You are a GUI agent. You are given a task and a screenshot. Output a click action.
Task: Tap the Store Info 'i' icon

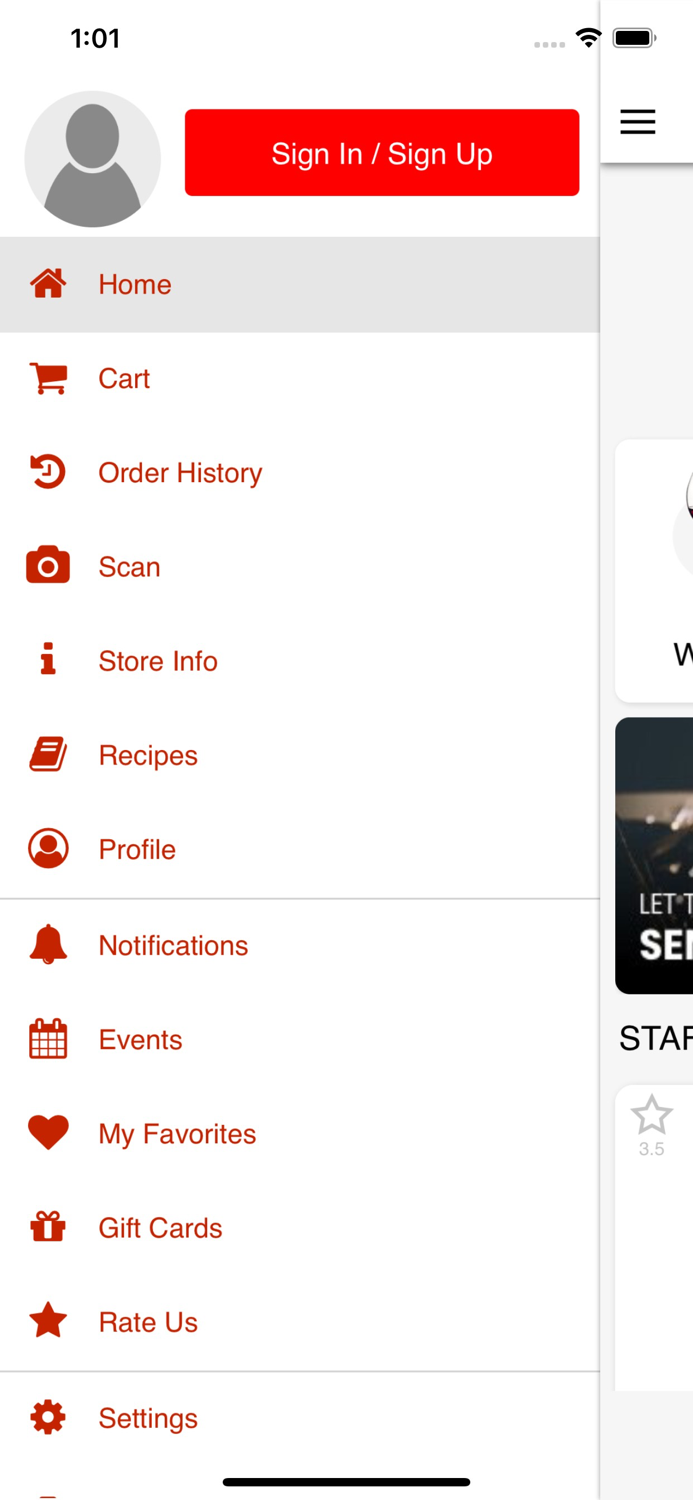pos(48,660)
